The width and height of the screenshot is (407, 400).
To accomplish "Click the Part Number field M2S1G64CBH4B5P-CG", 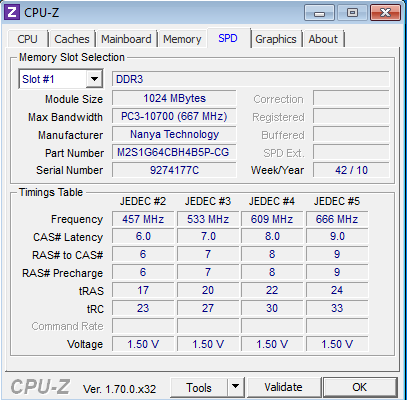I will (x=174, y=152).
